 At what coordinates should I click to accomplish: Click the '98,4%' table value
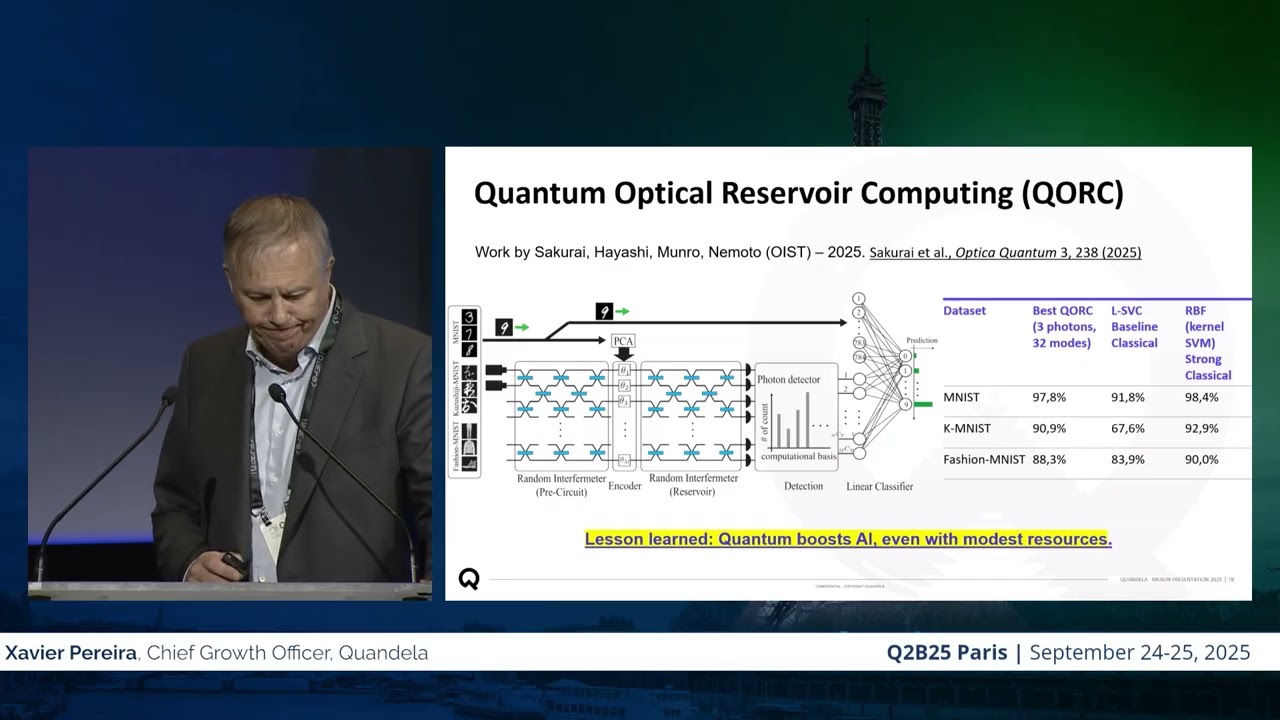pyautogui.click(x=1201, y=398)
